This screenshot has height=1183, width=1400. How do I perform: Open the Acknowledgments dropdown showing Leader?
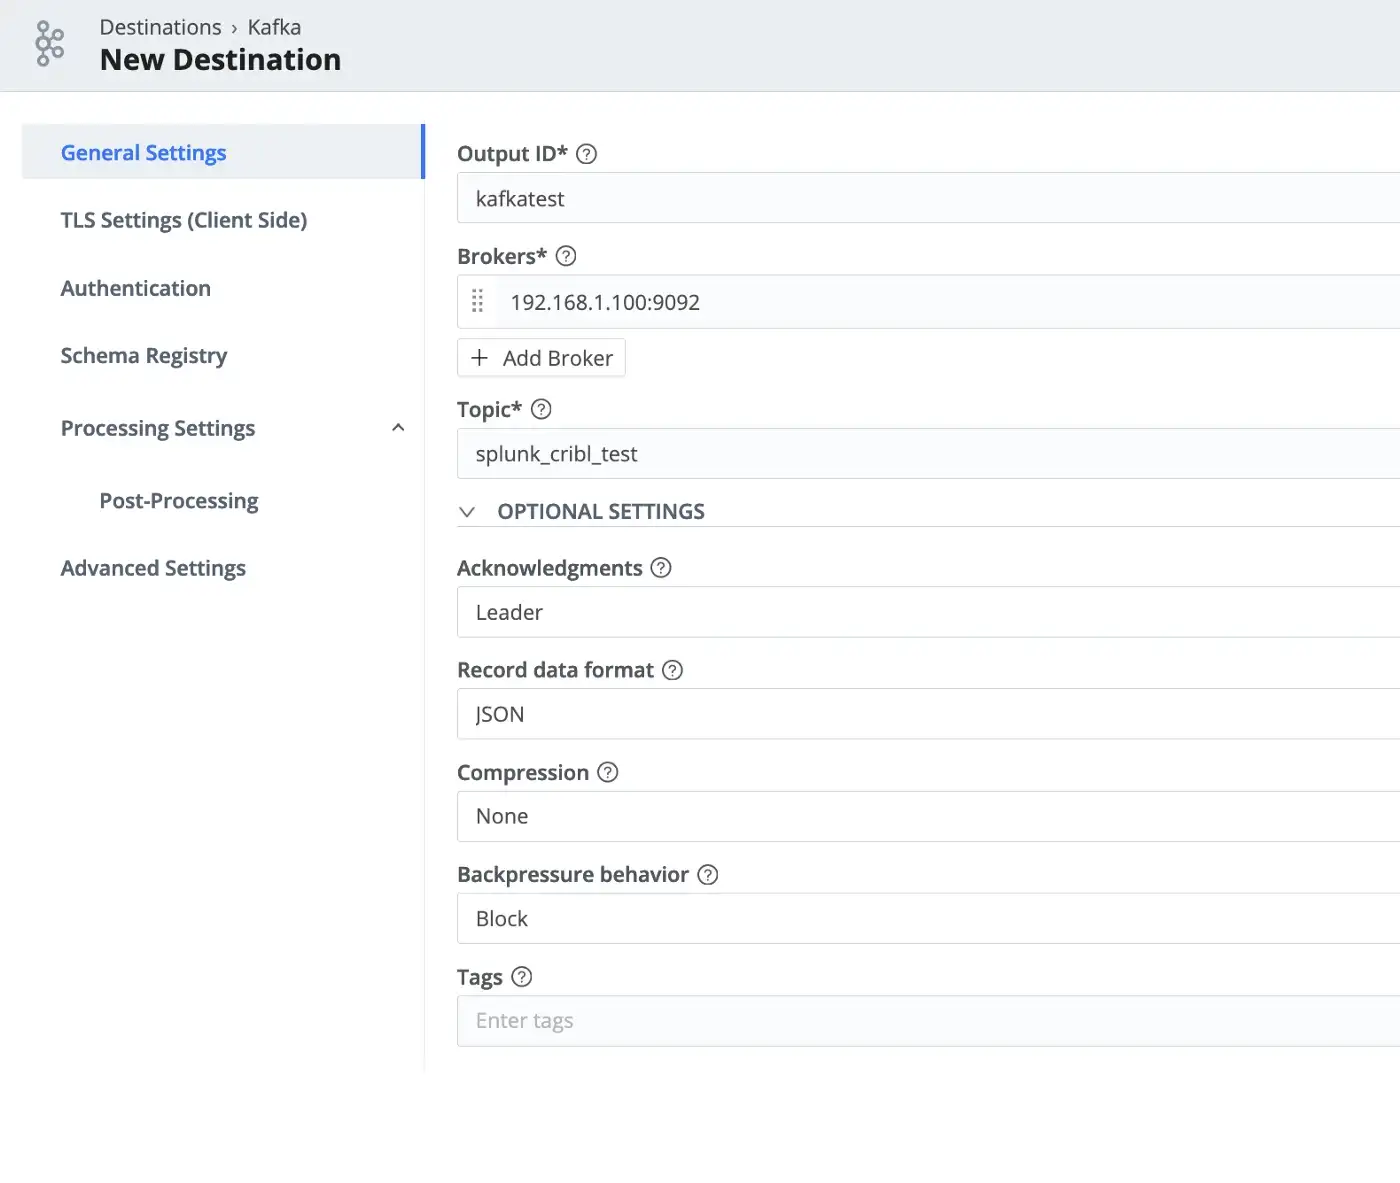pos(928,612)
